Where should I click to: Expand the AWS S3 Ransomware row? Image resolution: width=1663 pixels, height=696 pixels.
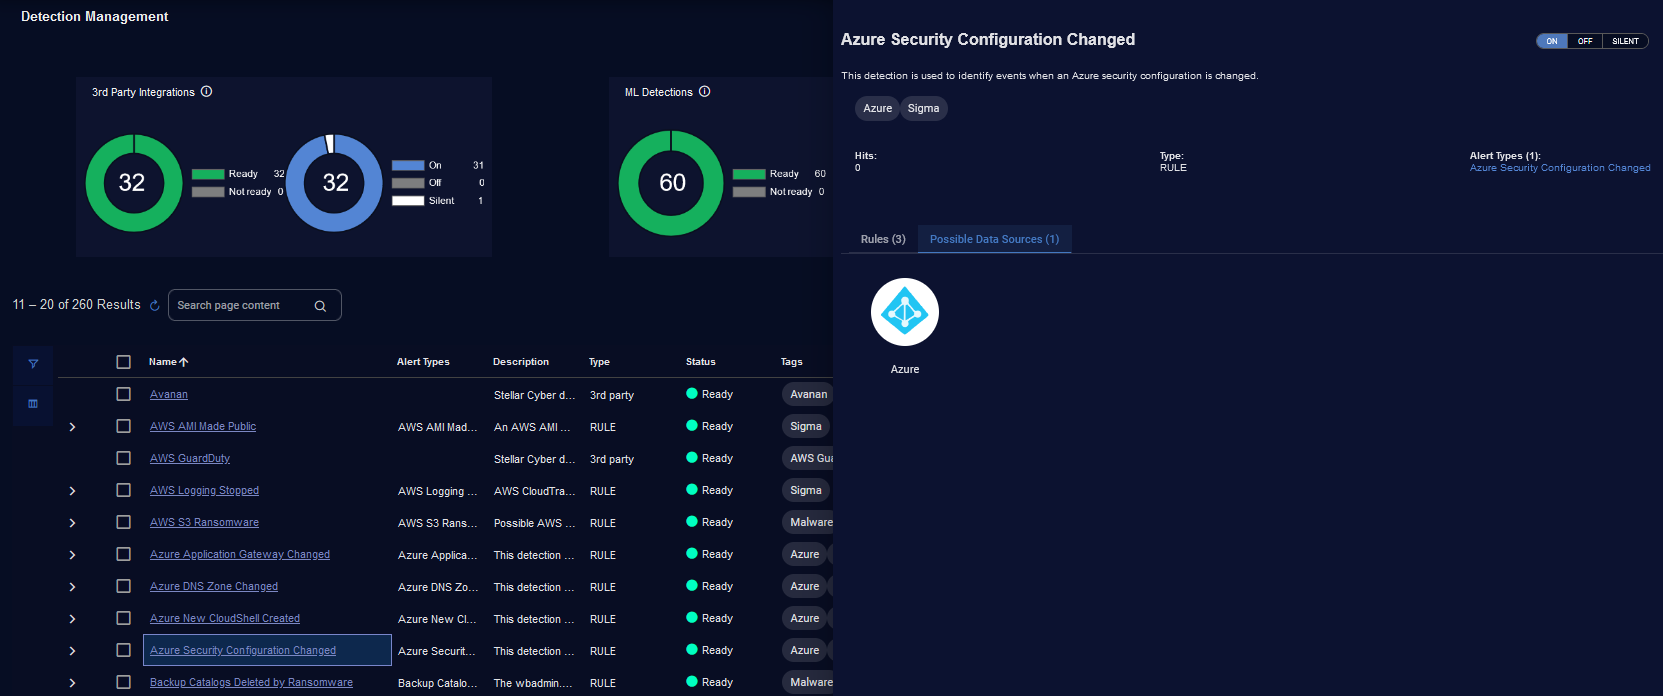point(72,523)
